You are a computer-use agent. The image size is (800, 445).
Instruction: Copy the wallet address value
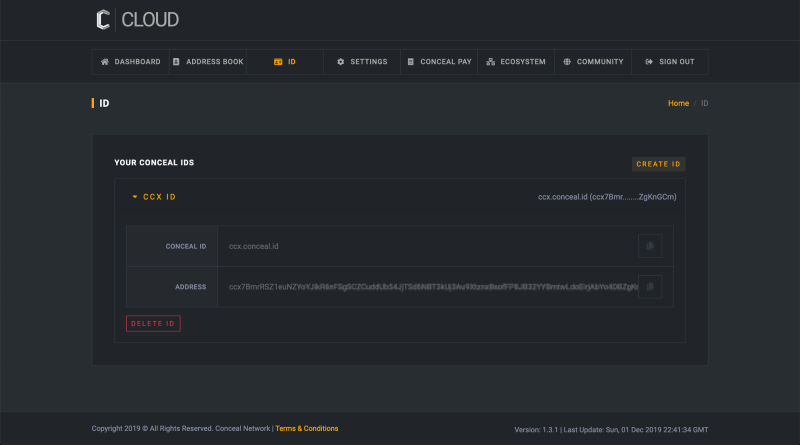[x=650, y=287]
